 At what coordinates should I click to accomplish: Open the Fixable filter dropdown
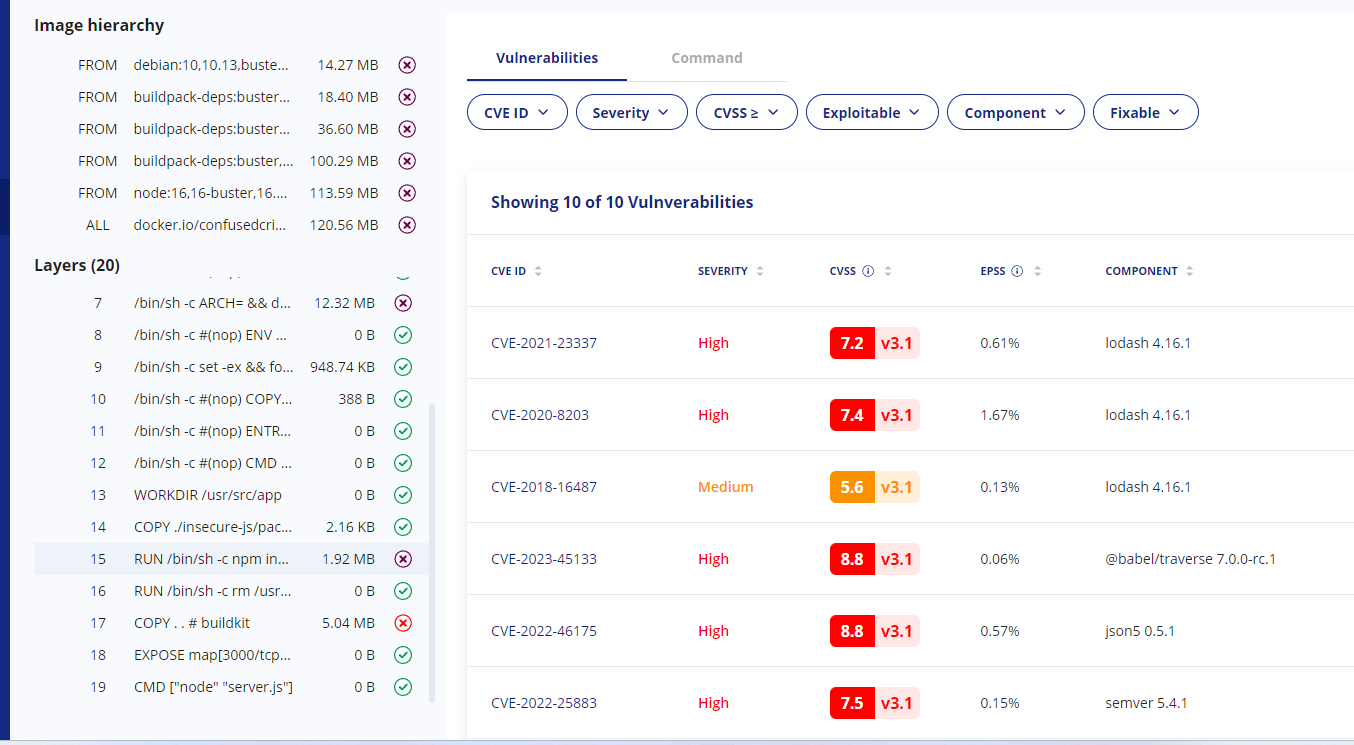pos(1145,113)
